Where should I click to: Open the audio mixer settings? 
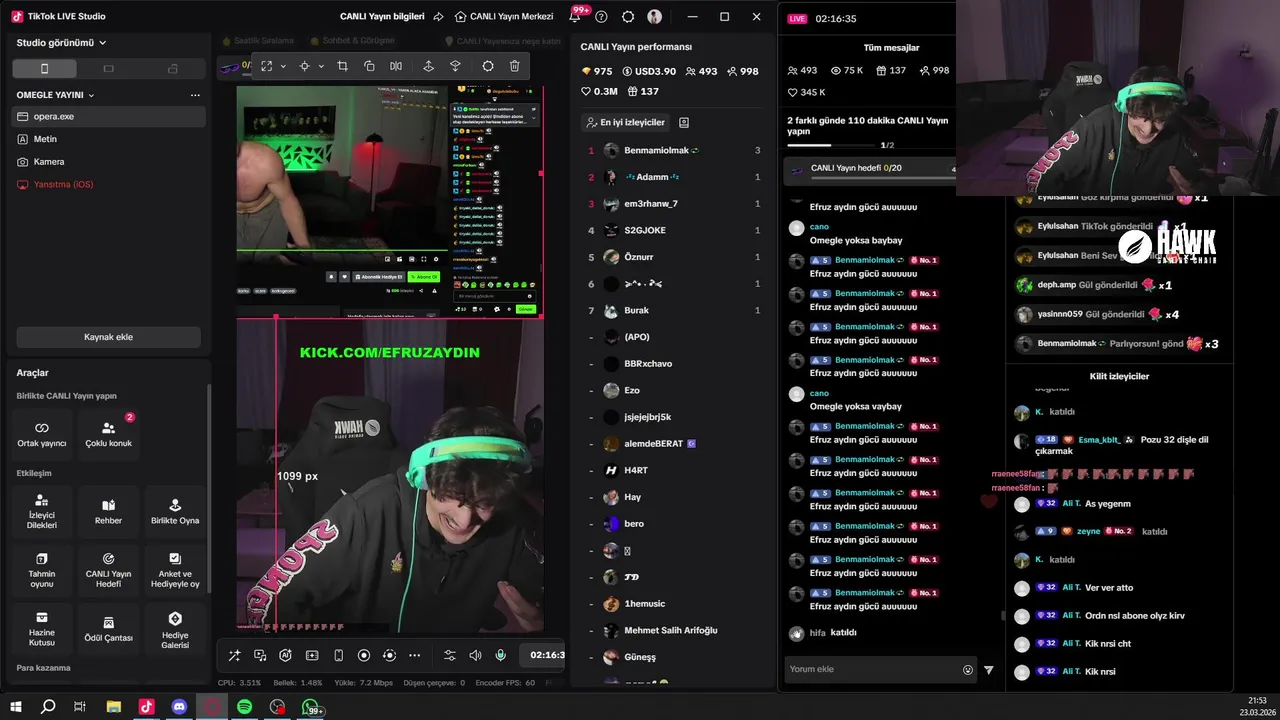pyautogui.click(x=449, y=655)
